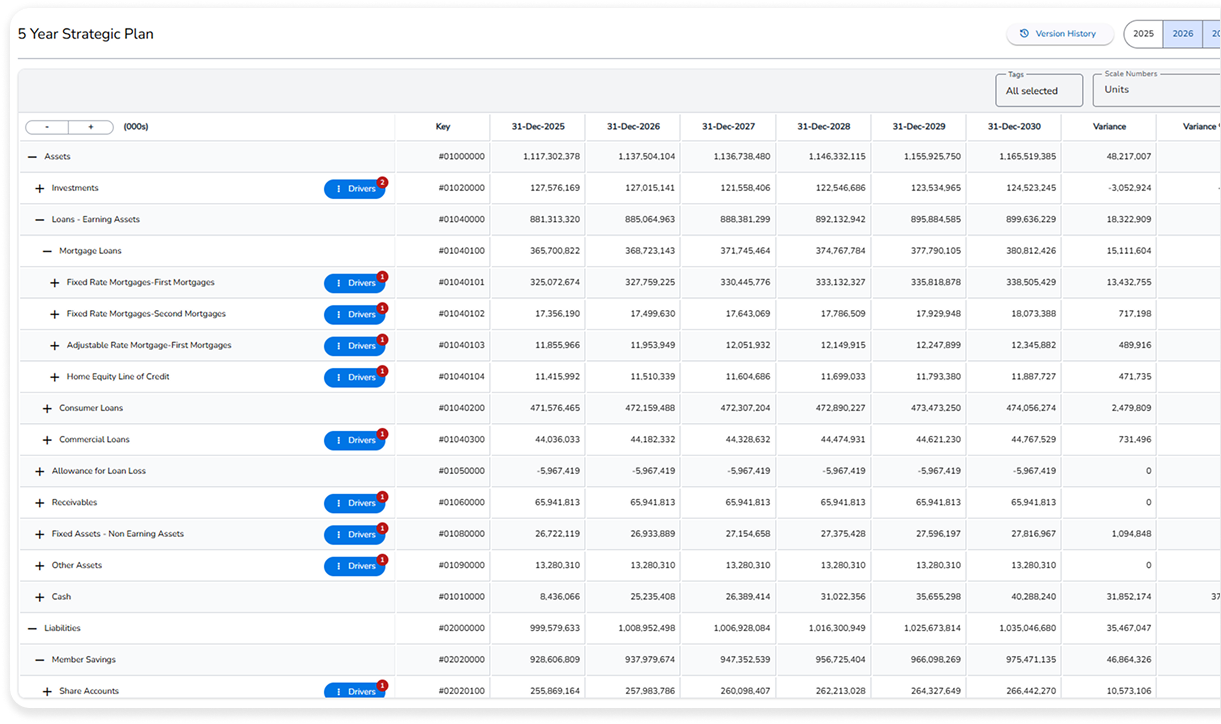Open Drivers for Fixed Assets - Non Earning Assets

354,535
